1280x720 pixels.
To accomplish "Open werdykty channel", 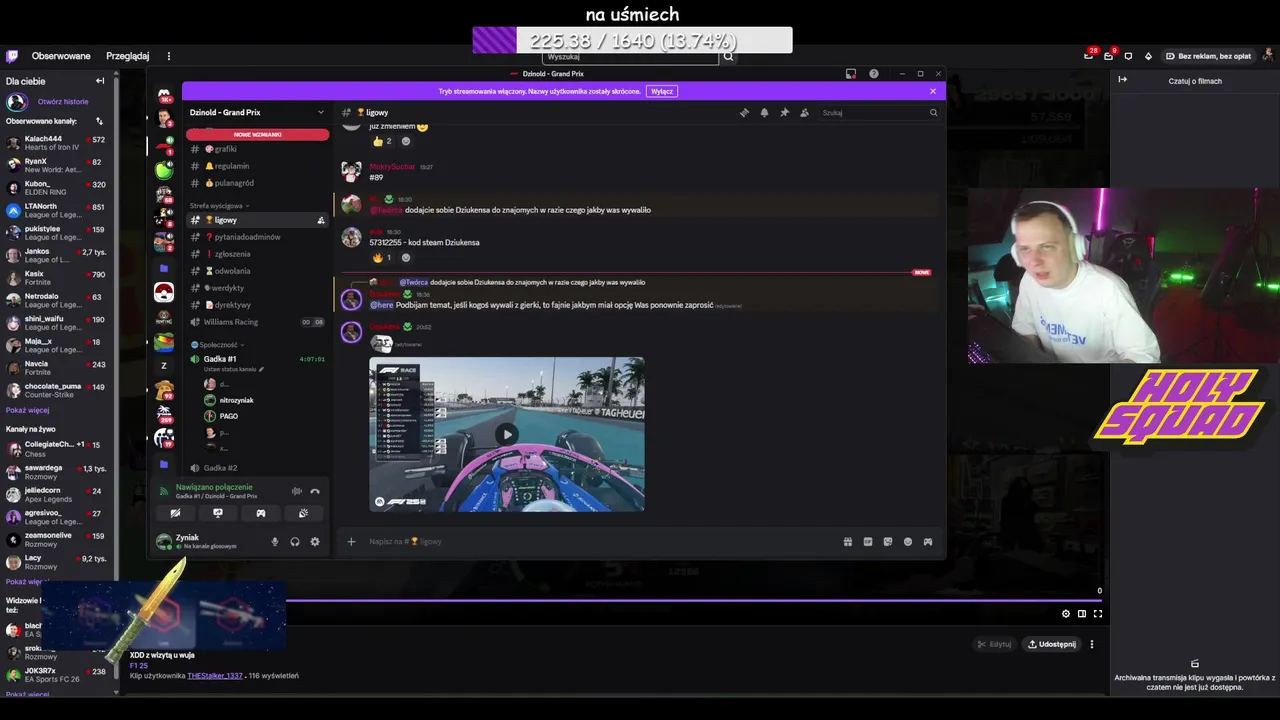I will (257, 288).
